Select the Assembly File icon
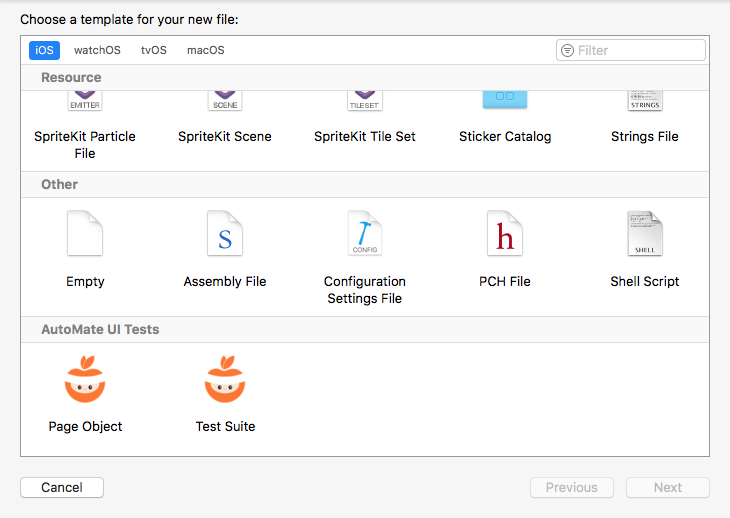730x518 pixels. (225, 233)
